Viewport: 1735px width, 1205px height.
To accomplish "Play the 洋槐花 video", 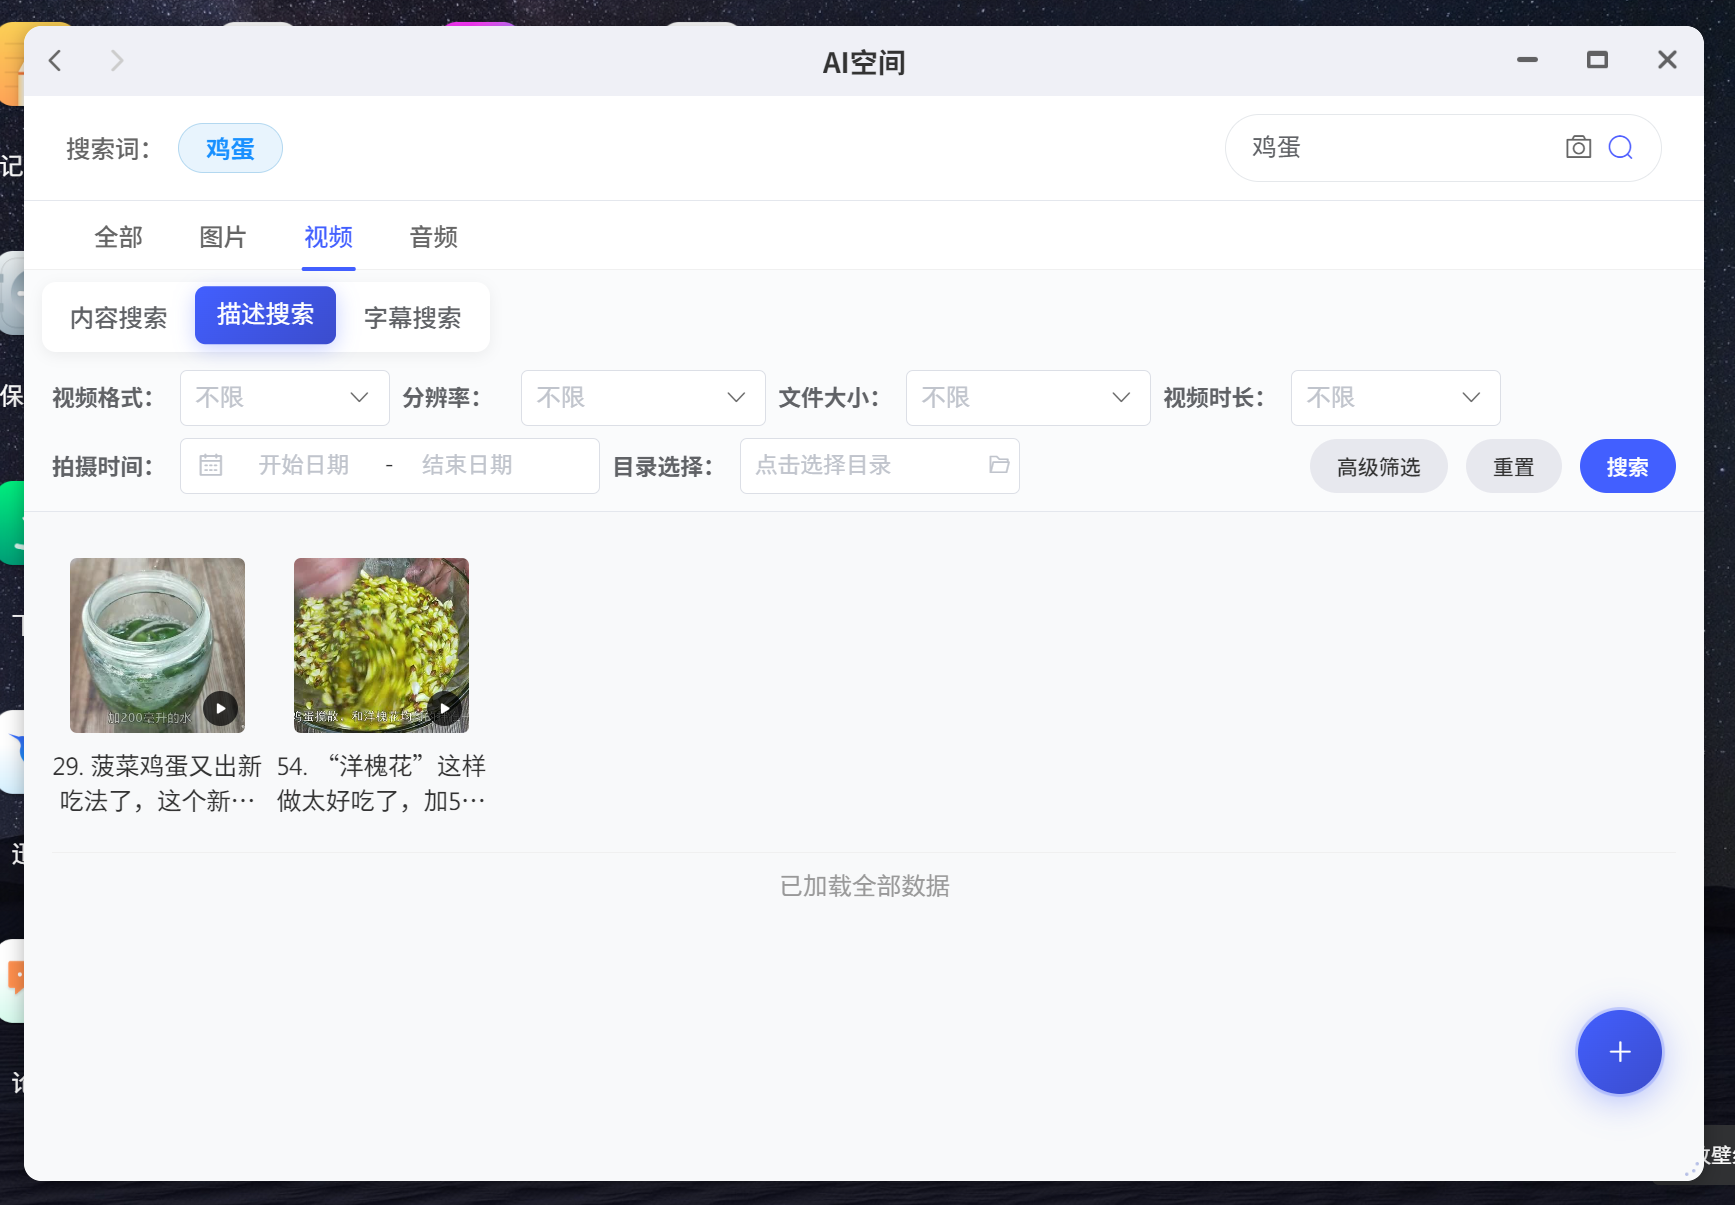I will pyautogui.click(x=444, y=708).
